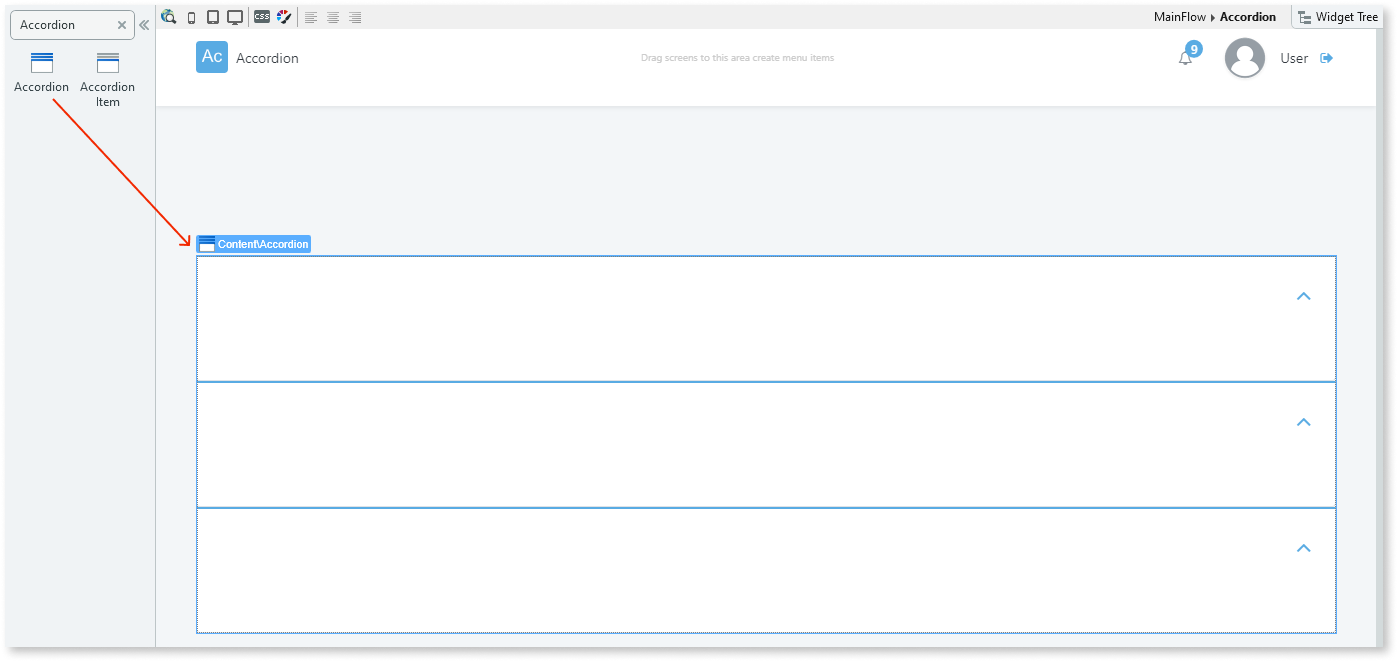Select the Accordion widget in toolbox
This screenshot has width=1398, height=662.
[x=41, y=73]
